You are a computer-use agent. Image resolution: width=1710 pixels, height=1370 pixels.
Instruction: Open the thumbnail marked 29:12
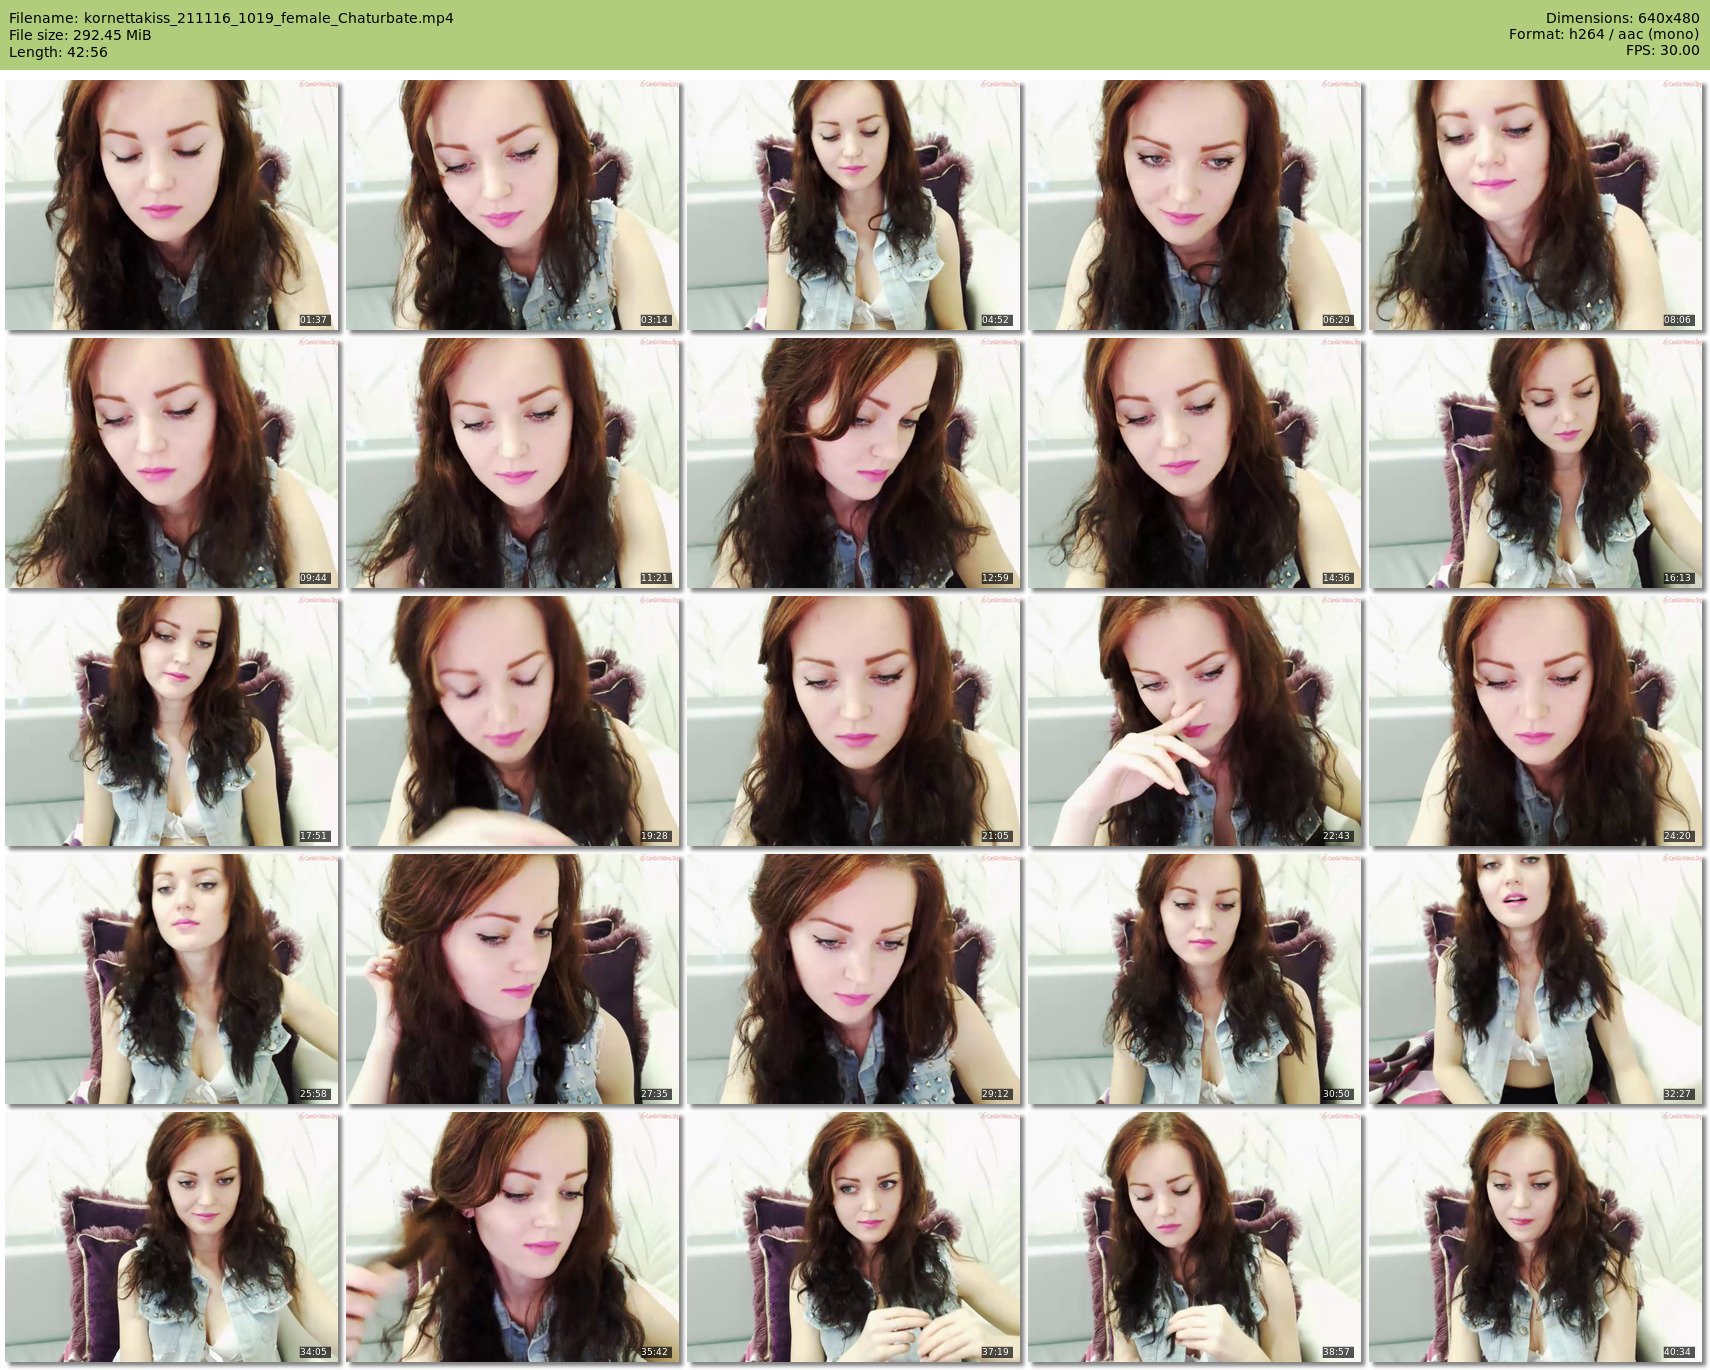coord(854,979)
